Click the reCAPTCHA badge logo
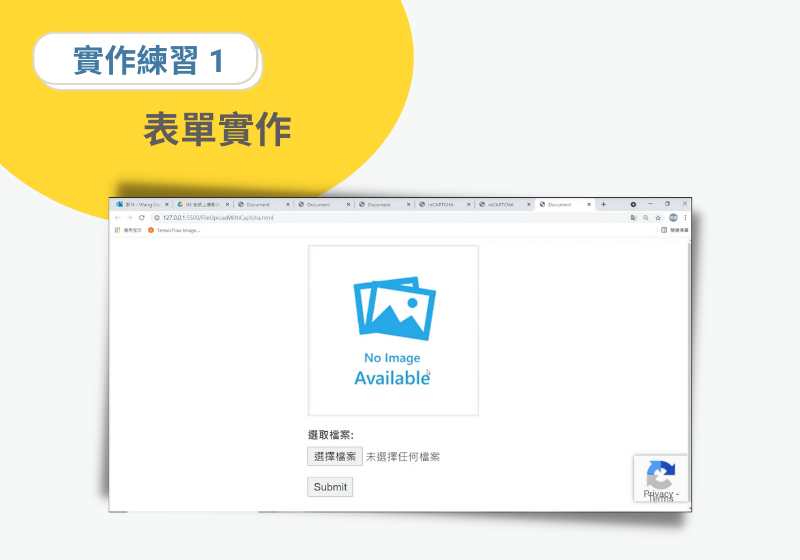800x560 pixels. point(661,474)
